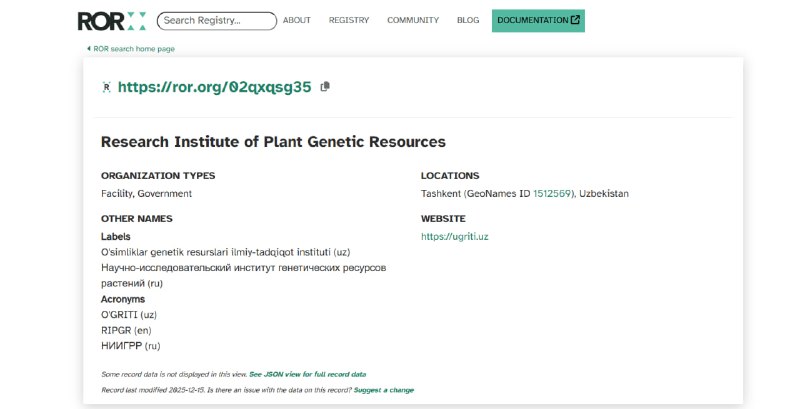
Task: Click the Search Registry input field
Action: 216,21
